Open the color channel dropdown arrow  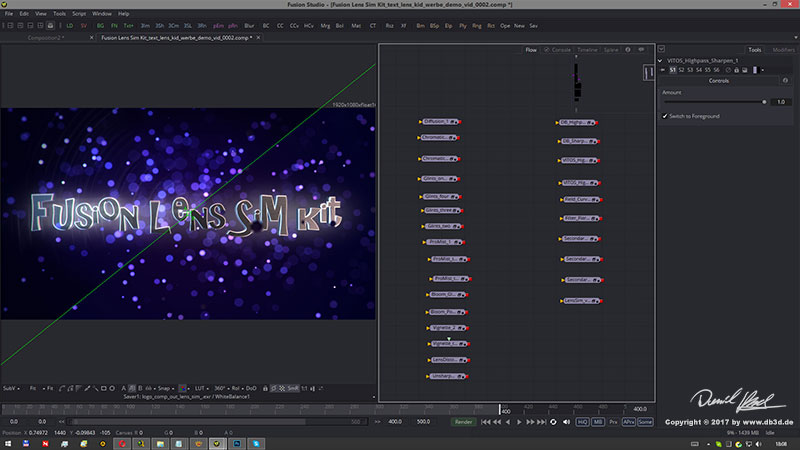coord(188,389)
